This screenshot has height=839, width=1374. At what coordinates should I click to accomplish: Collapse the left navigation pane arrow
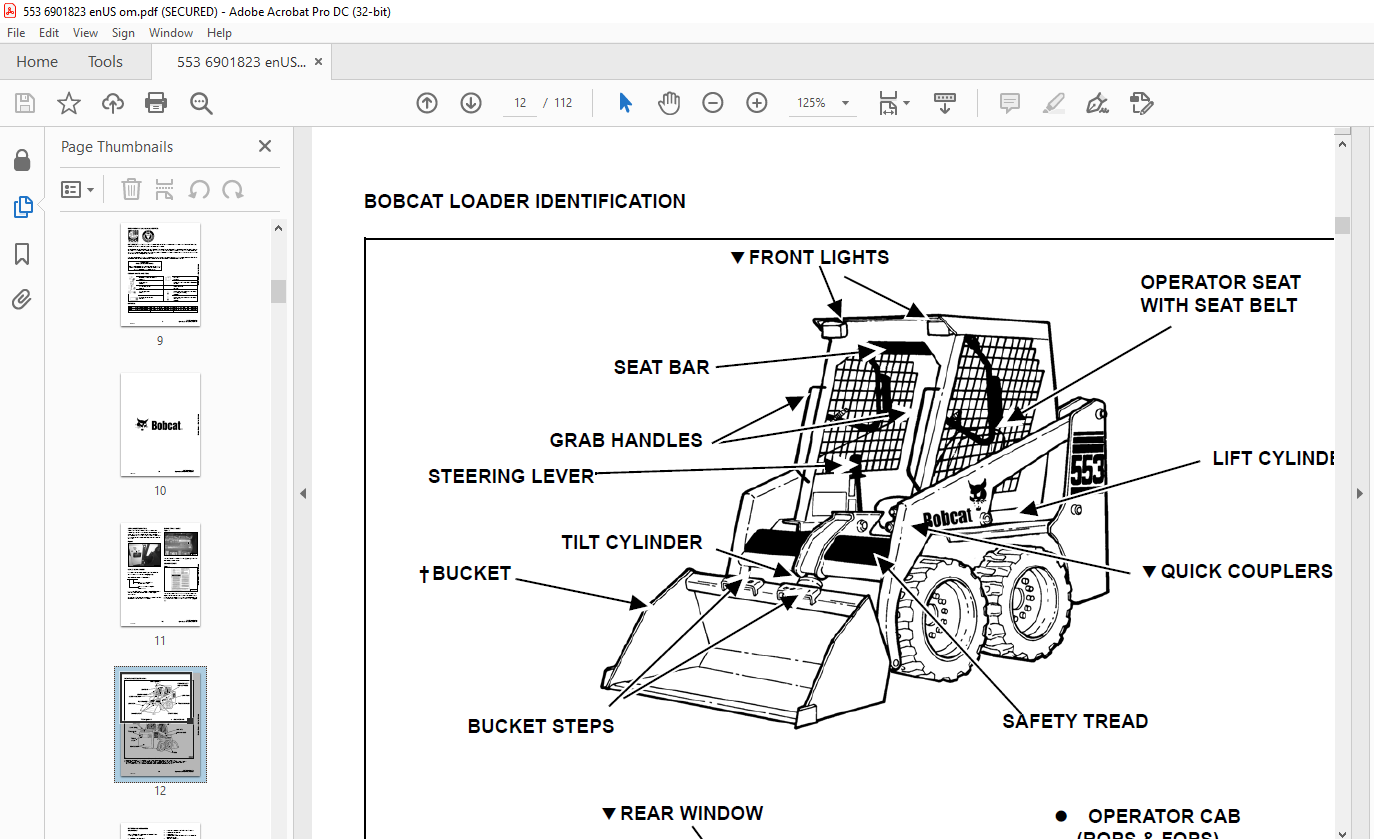point(303,493)
